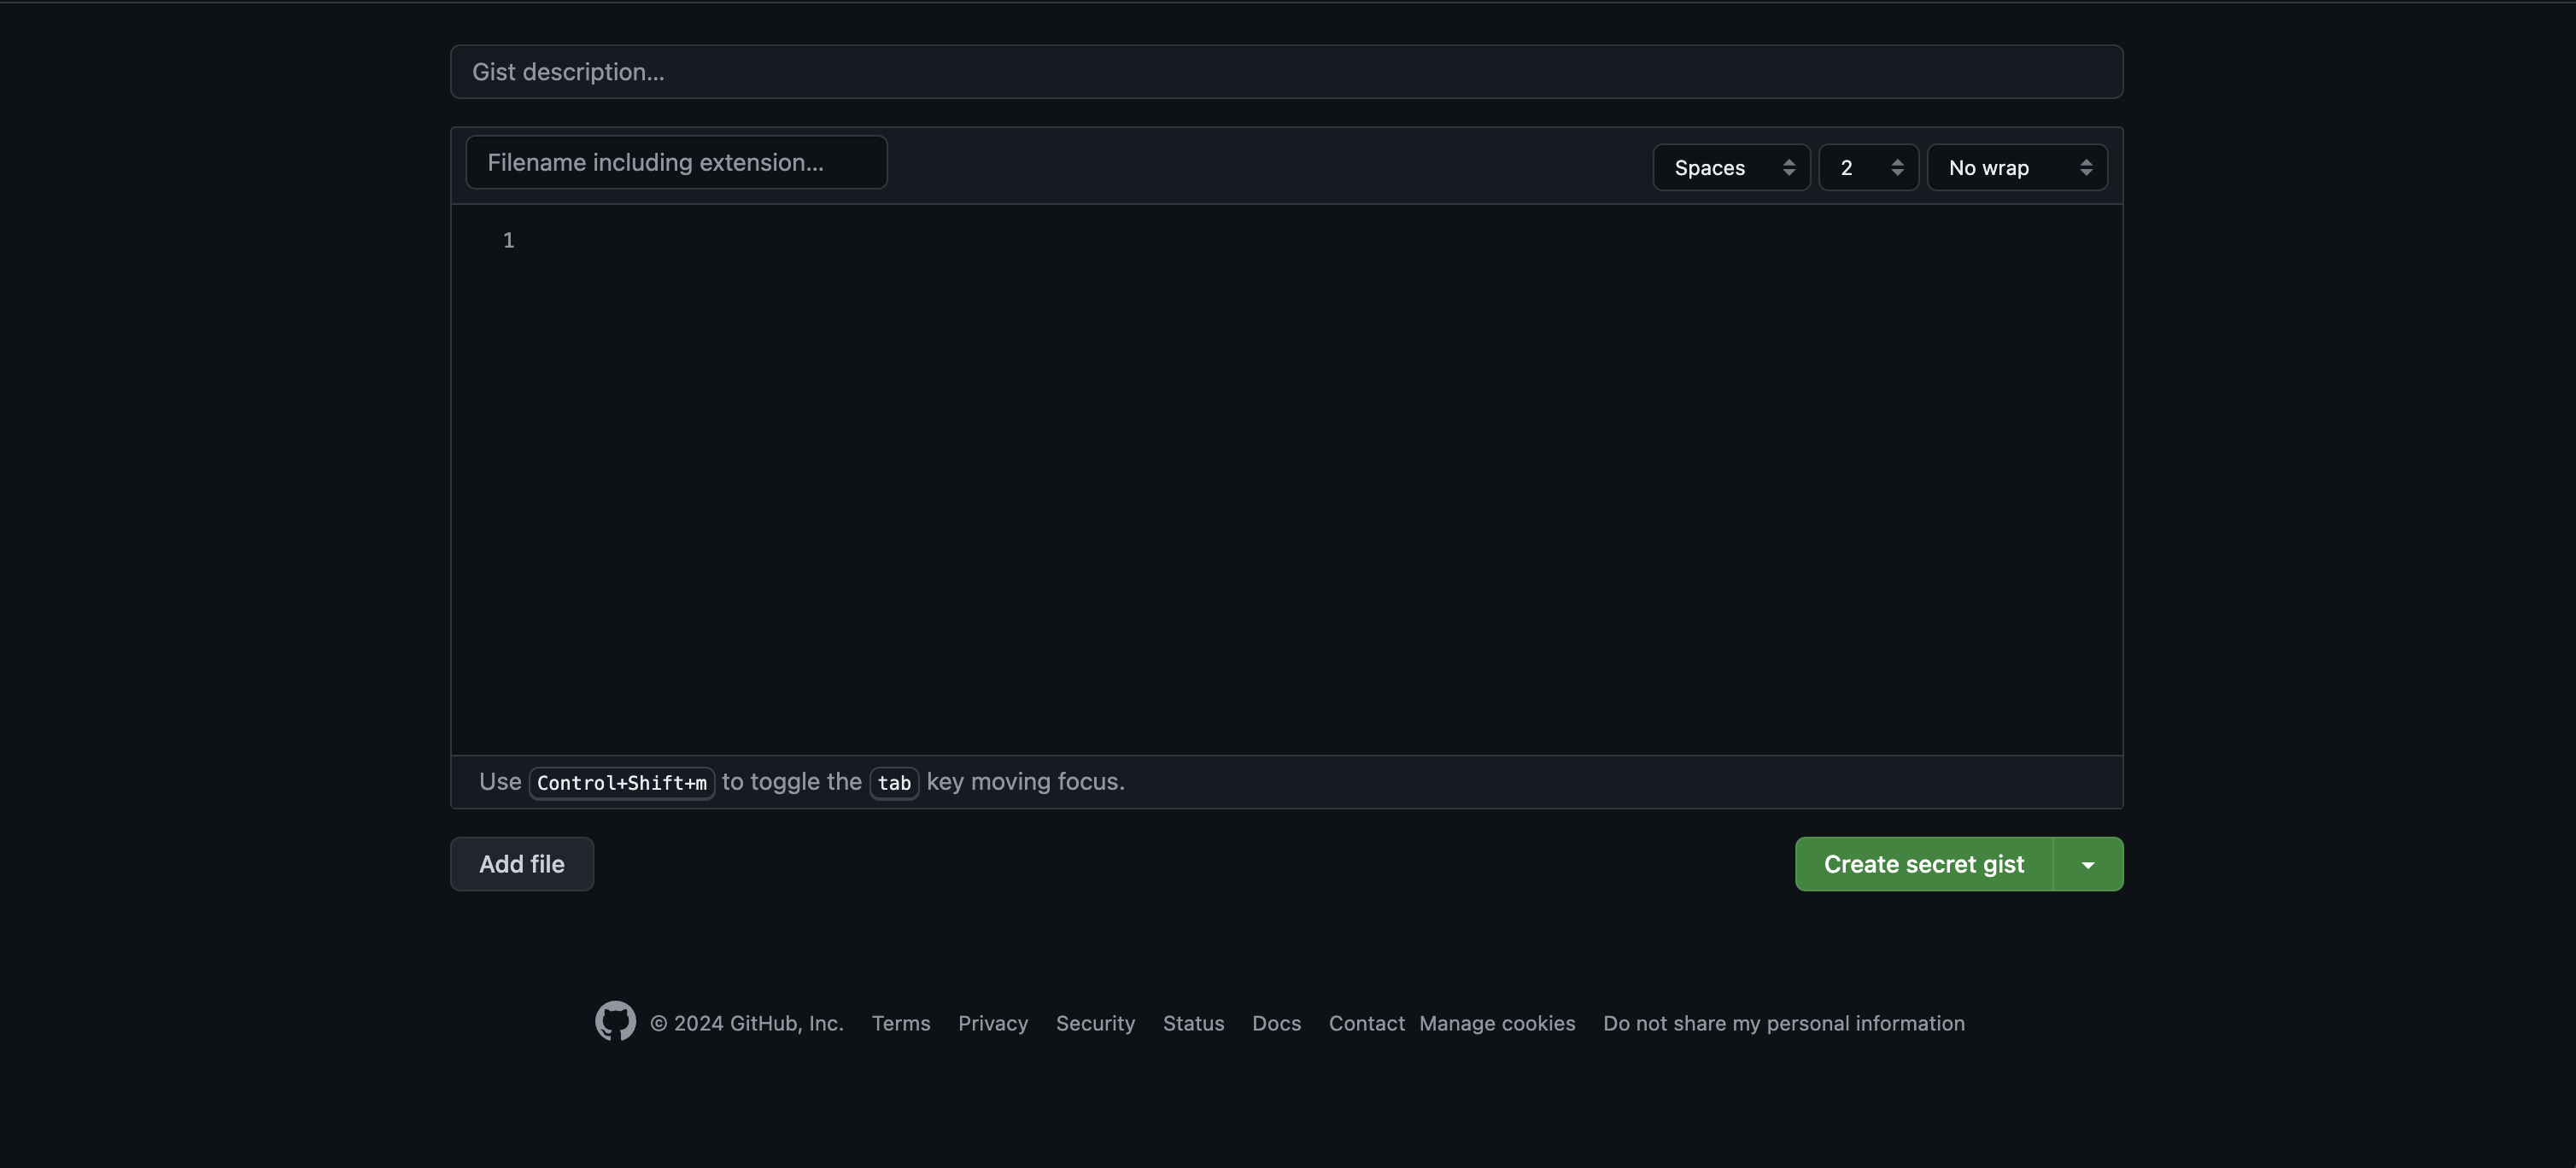Click the Filename including extension field
Viewport: 2576px width, 1168px height.
676,162
